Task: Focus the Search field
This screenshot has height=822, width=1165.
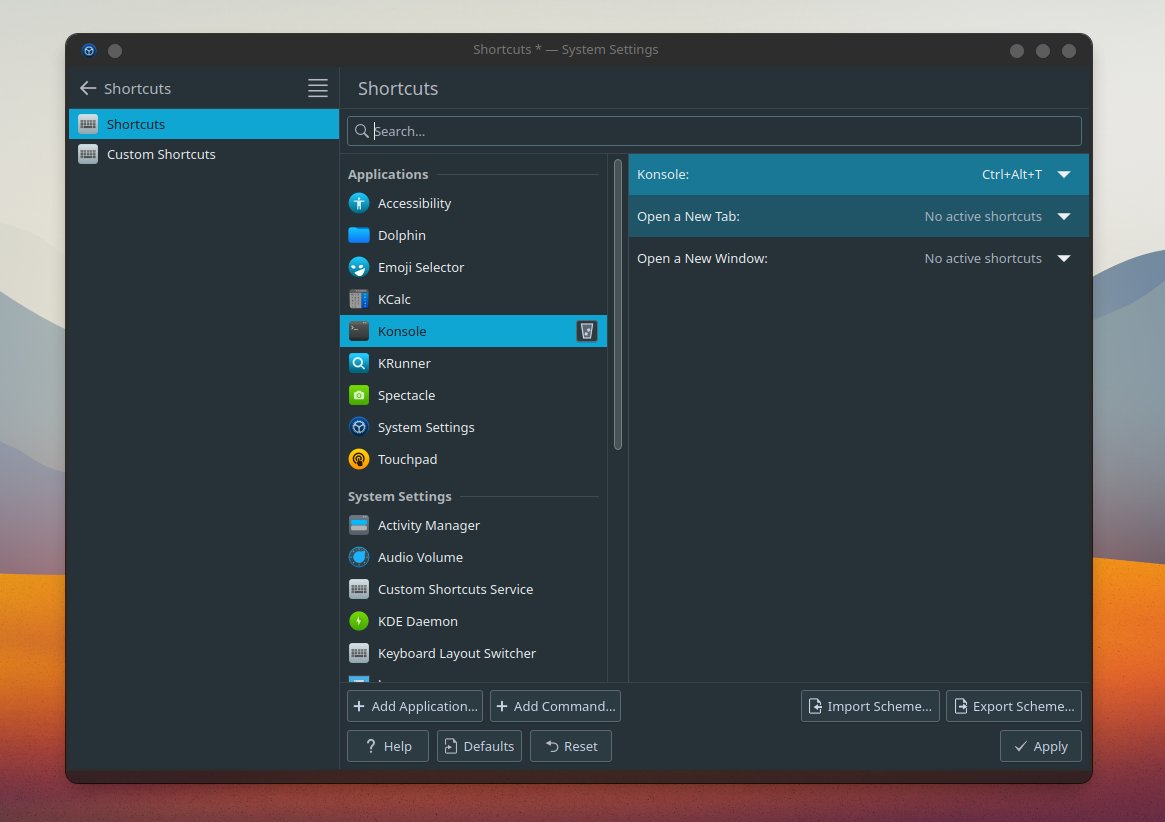Action: [714, 131]
